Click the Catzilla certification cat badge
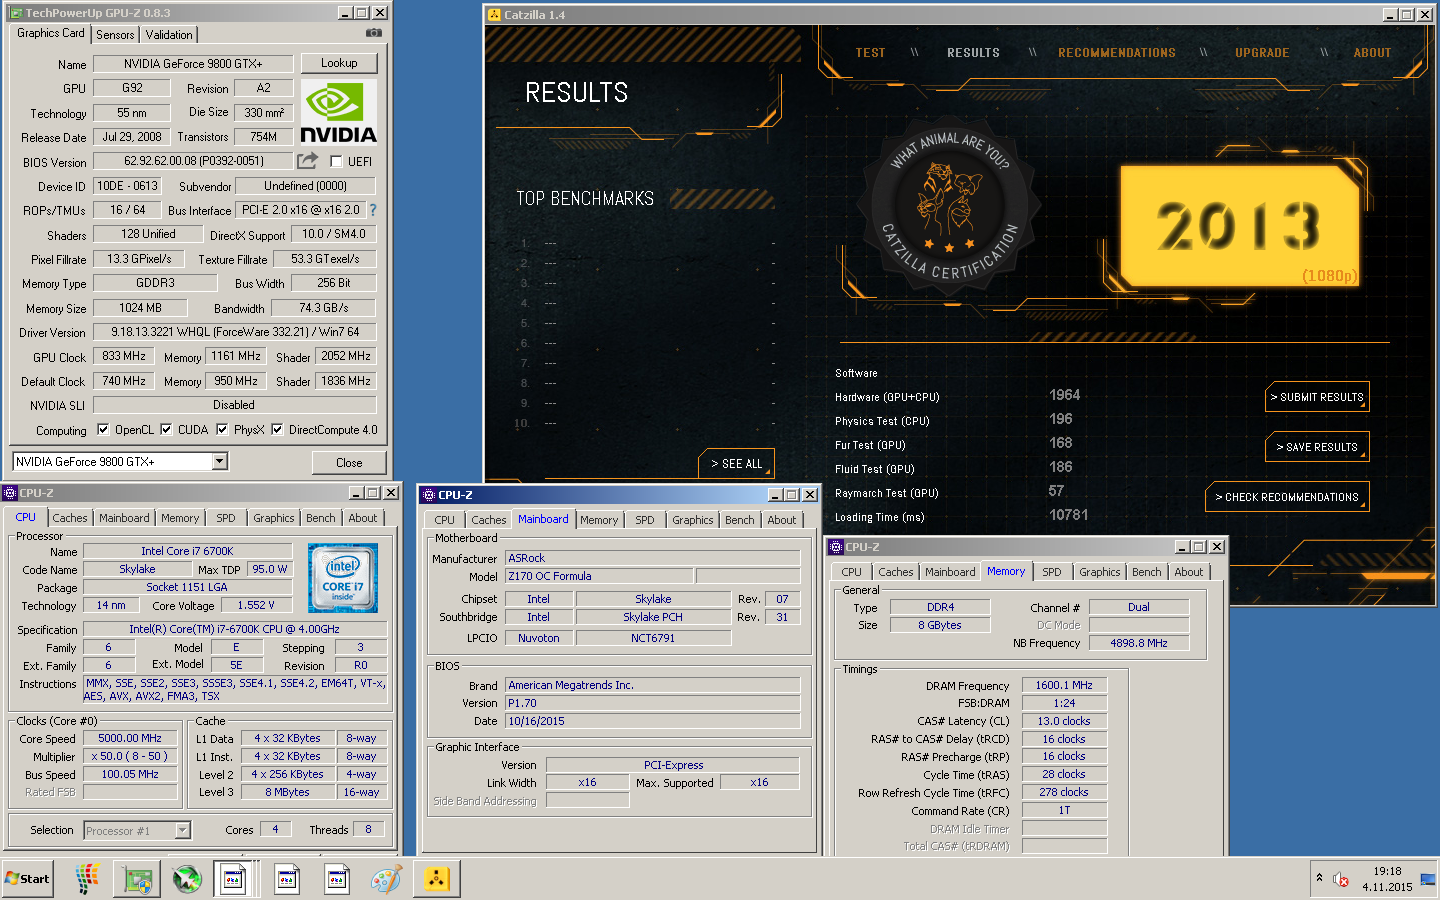This screenshot has height=900, width=1440. (x=948, y=205)
